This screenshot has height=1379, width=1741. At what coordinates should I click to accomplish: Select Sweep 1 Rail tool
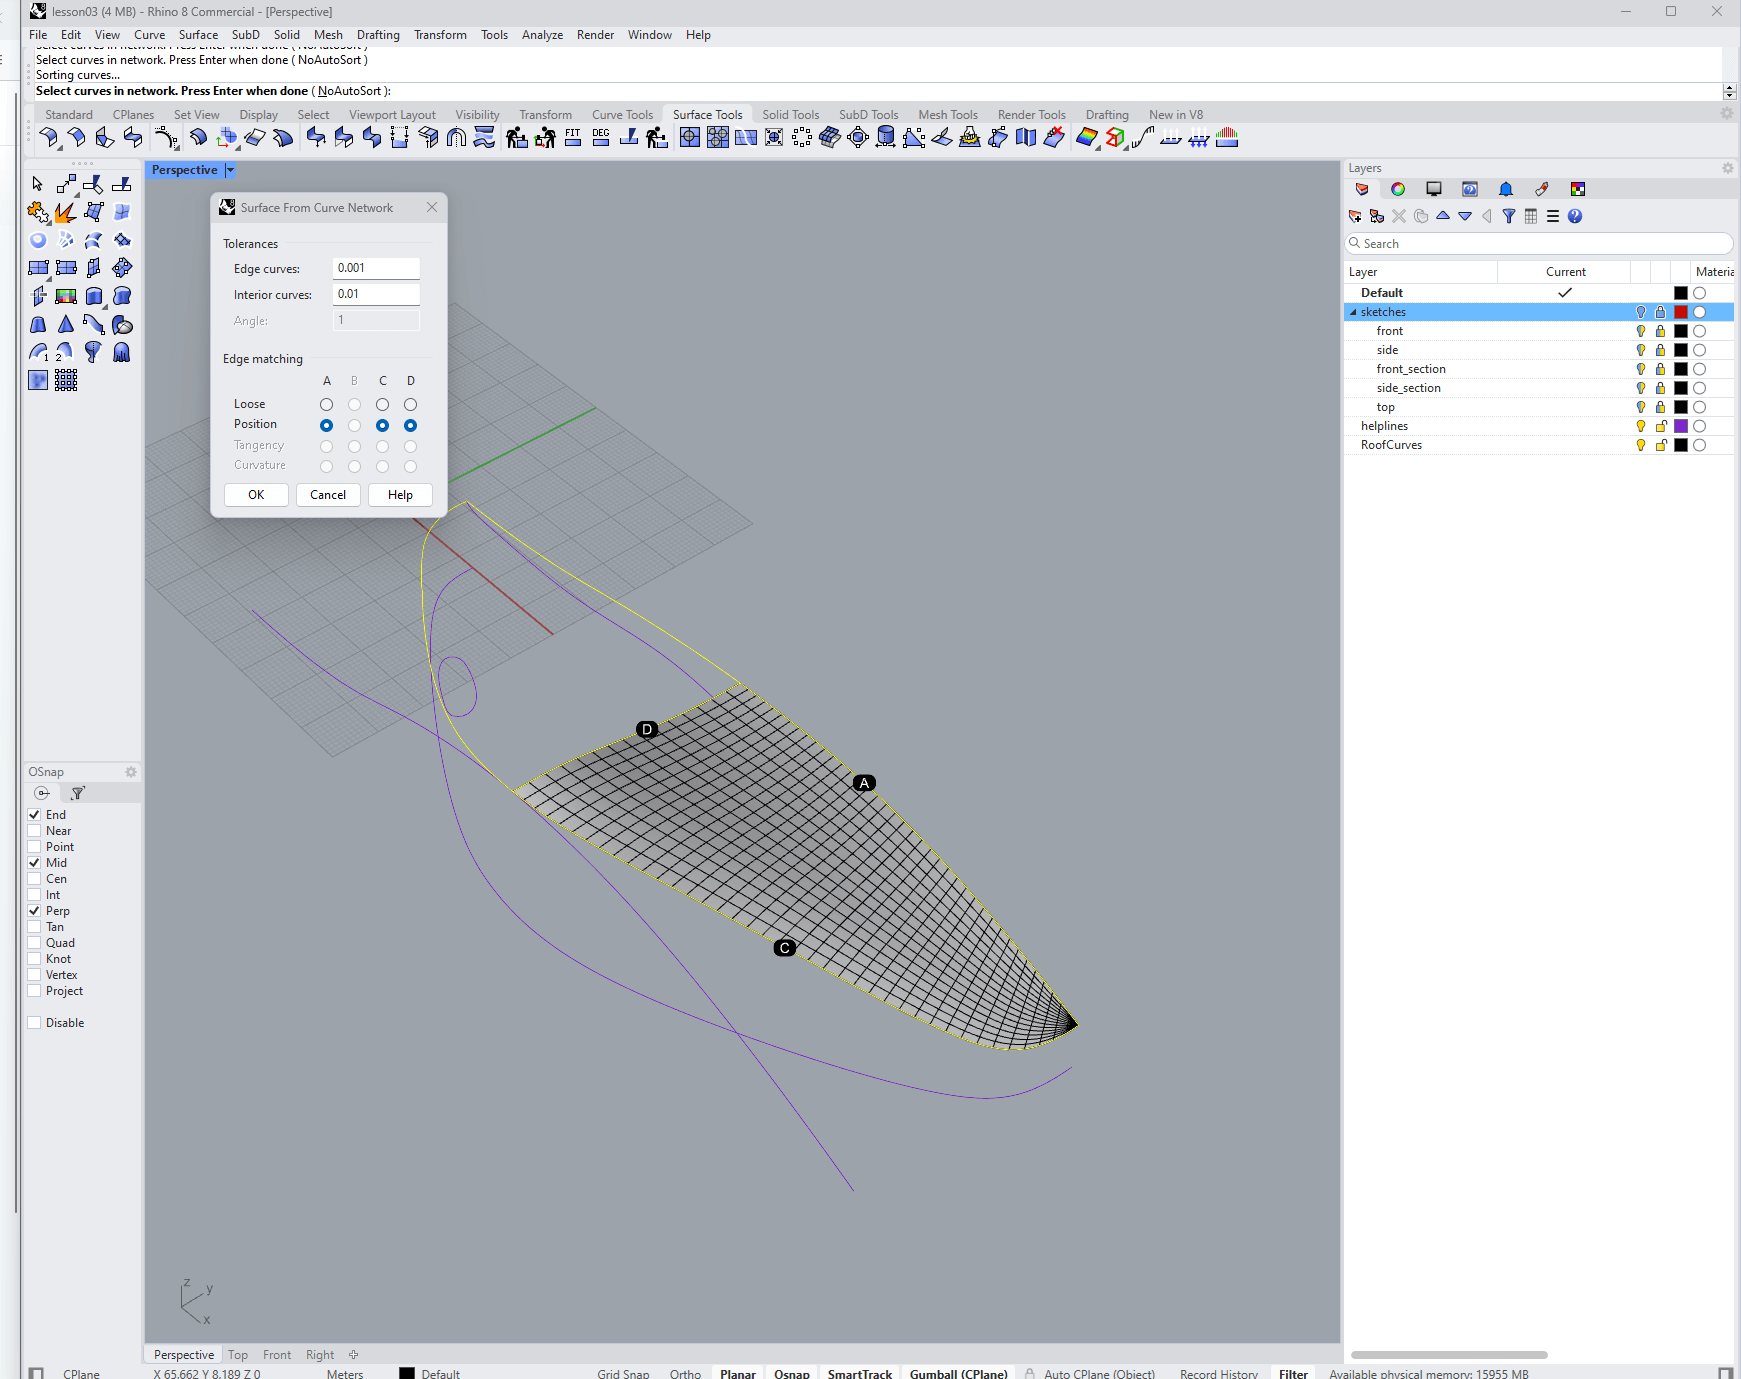click(x=37, y=352)
